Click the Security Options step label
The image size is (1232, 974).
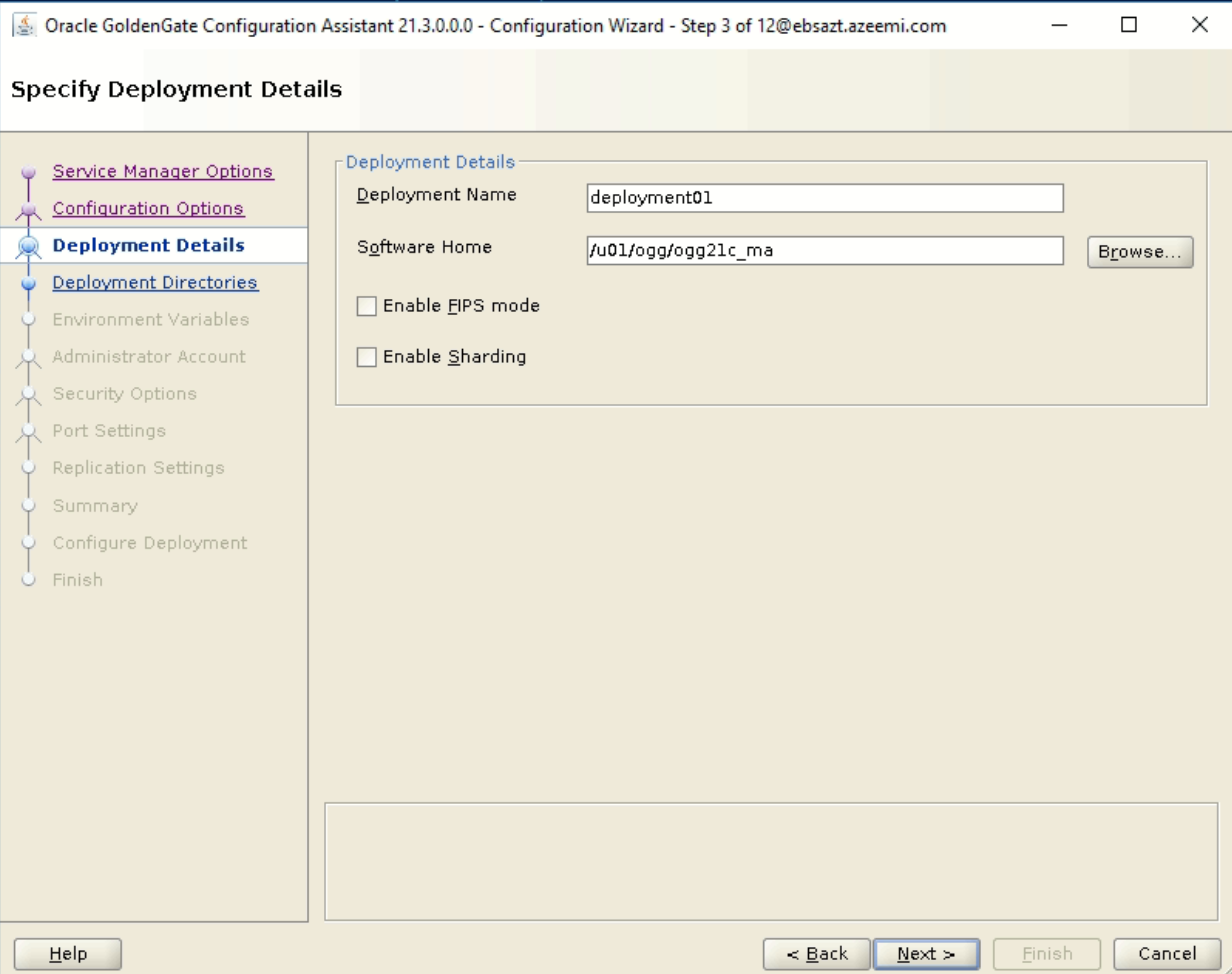click(x=125, y=393)
